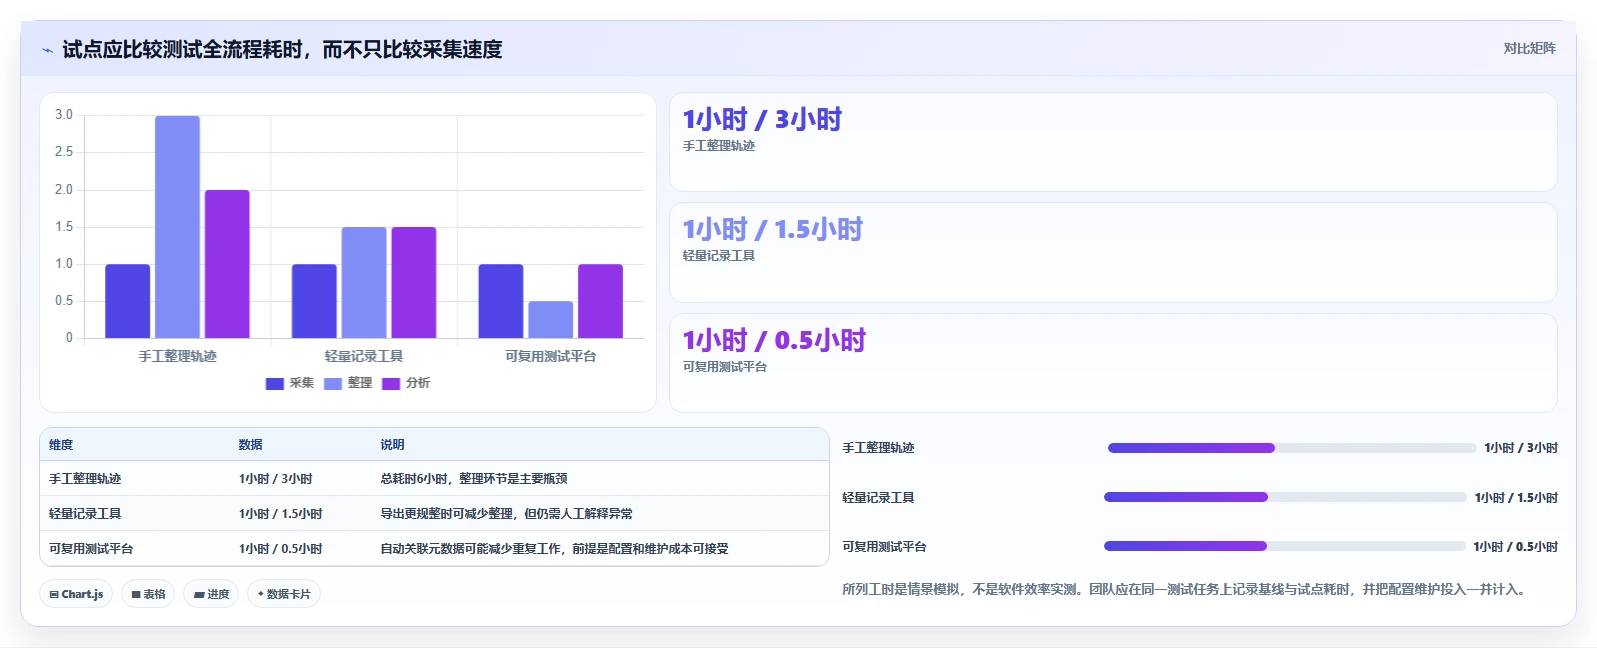Click the header icon beside the title
The image size is (1597, 648).
47,50
